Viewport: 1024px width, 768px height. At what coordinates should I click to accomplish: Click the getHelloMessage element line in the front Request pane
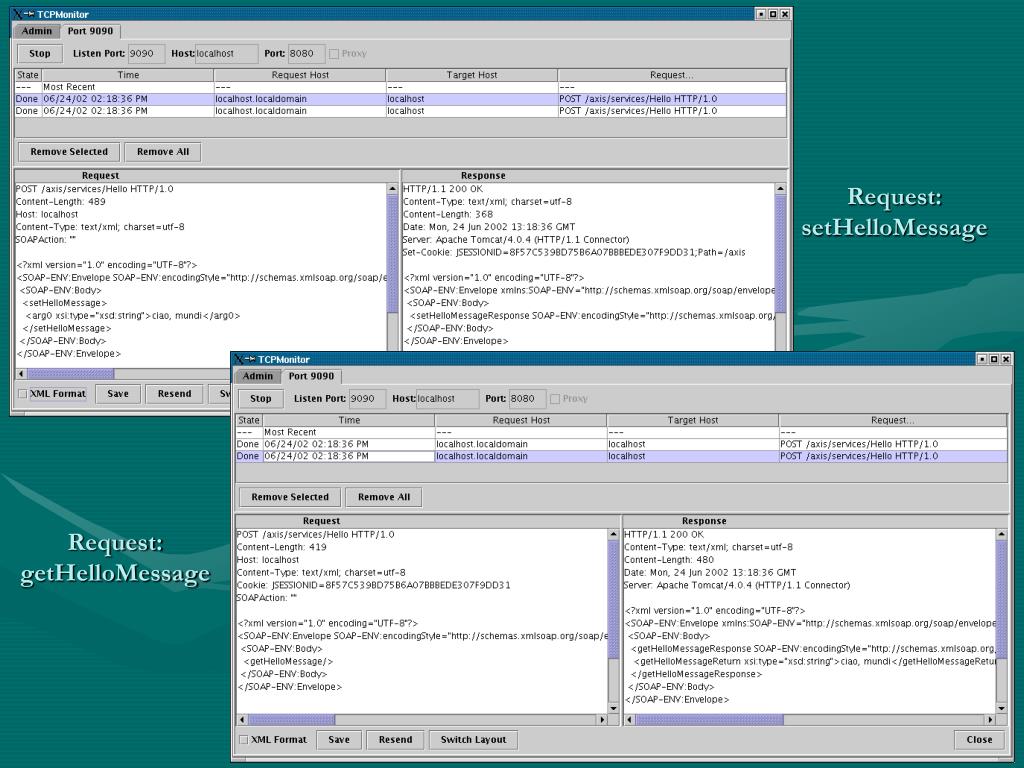pyautogui.click(x=288, y=662)
